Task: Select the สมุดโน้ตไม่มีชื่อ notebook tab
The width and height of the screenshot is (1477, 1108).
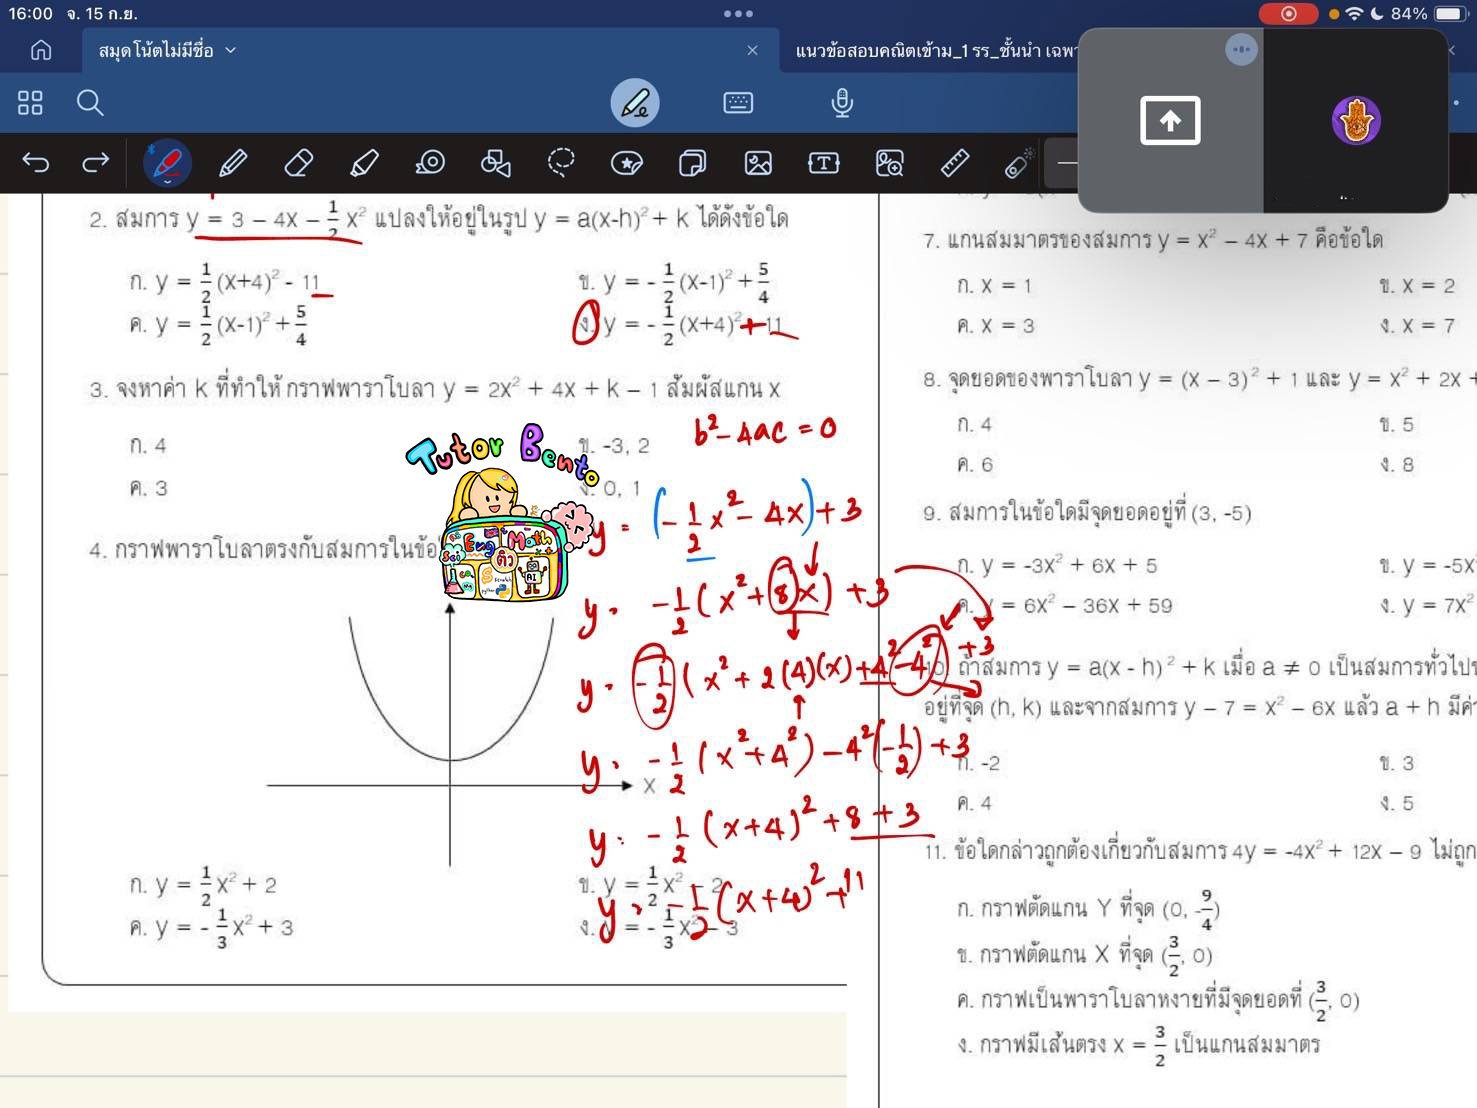Action: tap(156, 50)
